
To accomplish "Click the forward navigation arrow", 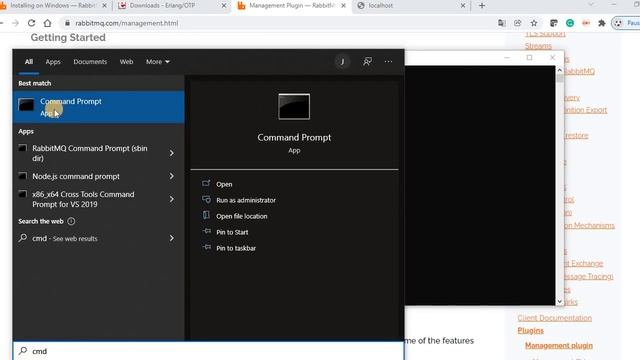I will (16, 23).
